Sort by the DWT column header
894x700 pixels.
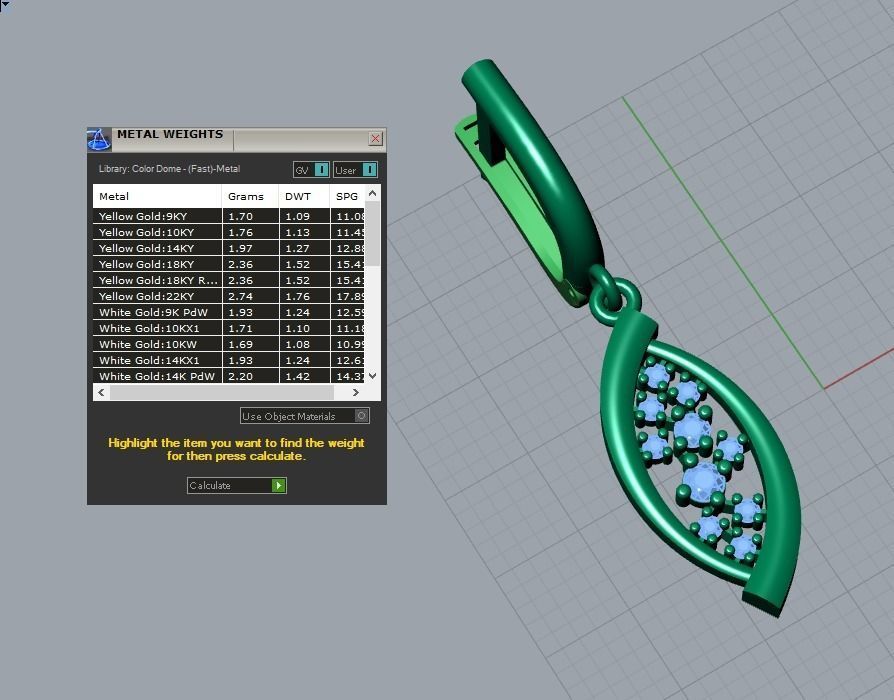pos(304,196)
